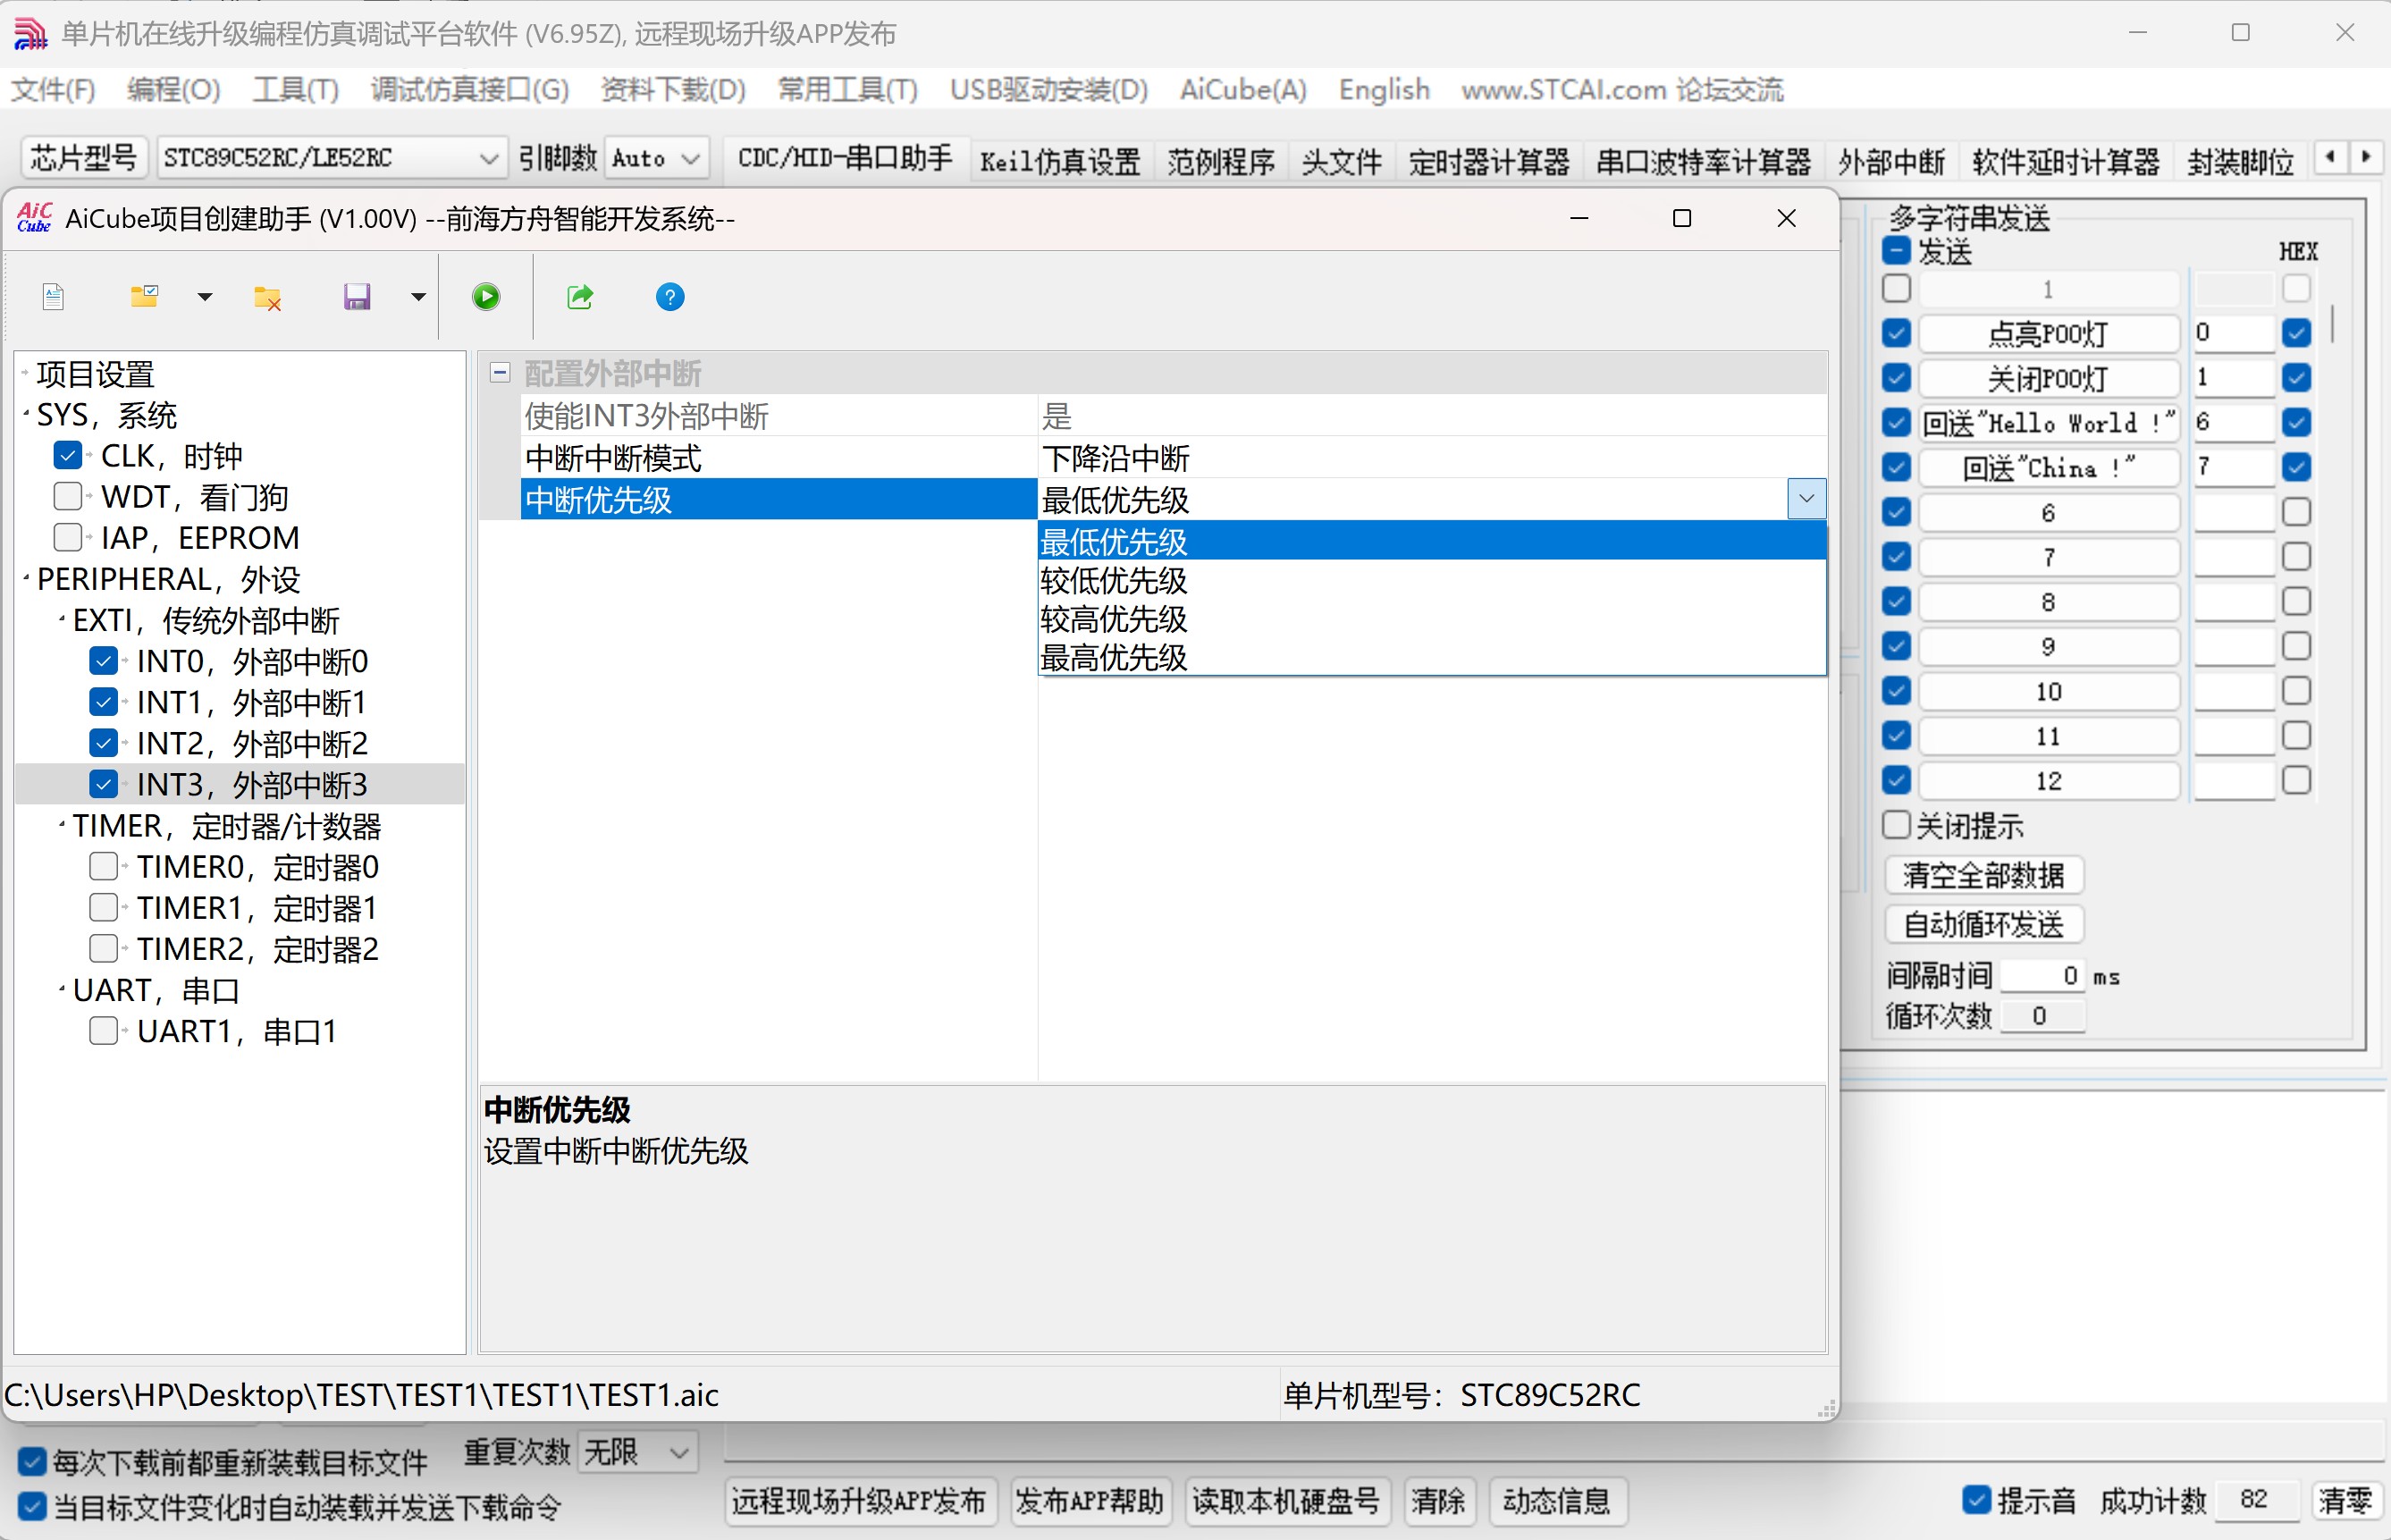Click the open project folder icon
Viewport: 2391px width, 1540px height.
tap(145, 296)
